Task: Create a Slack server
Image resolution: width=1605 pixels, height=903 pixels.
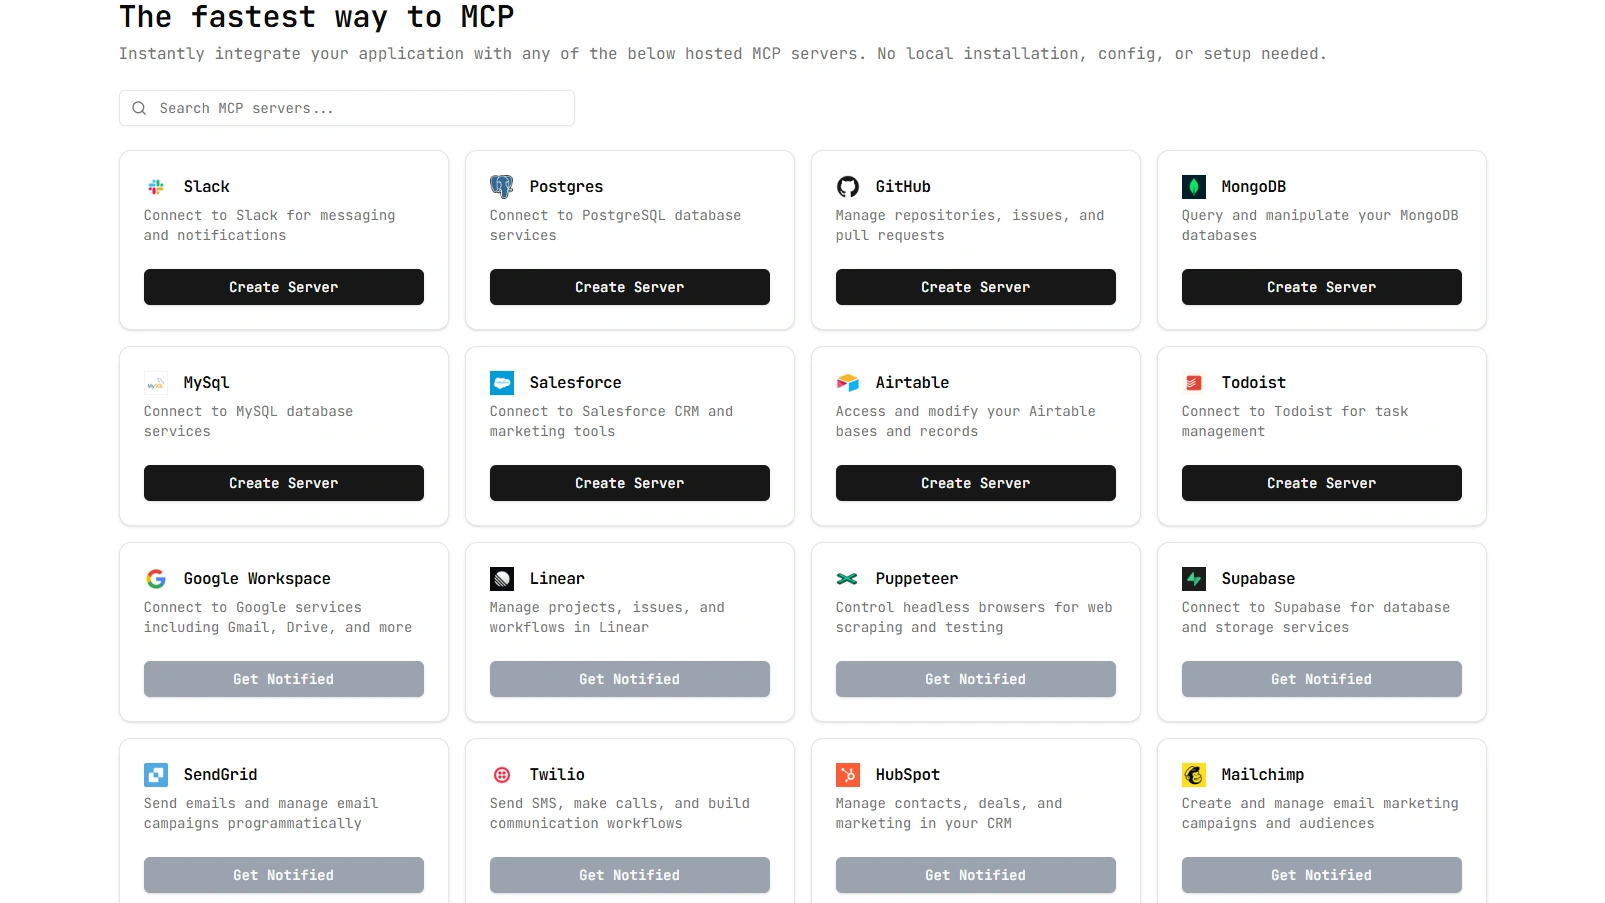Action: coord(284,287)
